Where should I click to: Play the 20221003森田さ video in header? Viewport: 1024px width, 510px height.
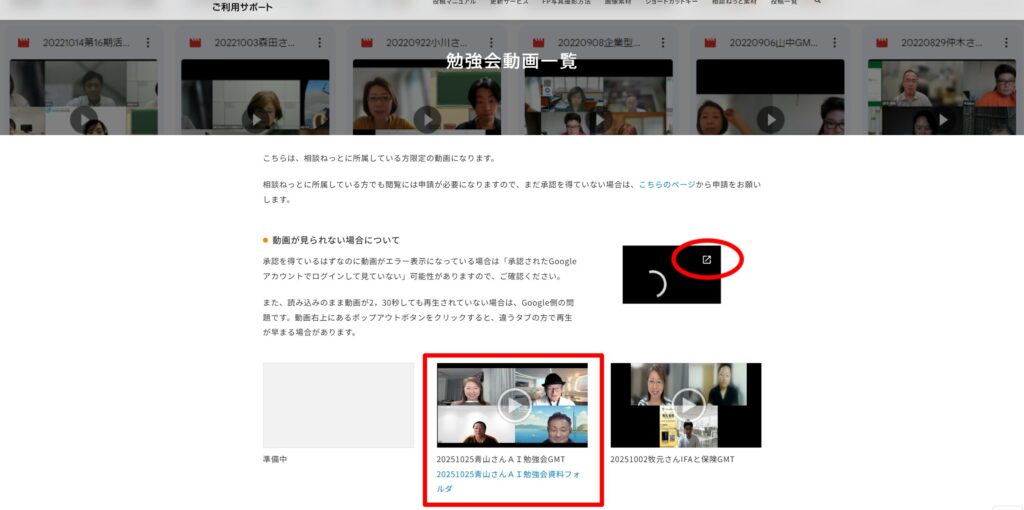[x=255, y=119]
